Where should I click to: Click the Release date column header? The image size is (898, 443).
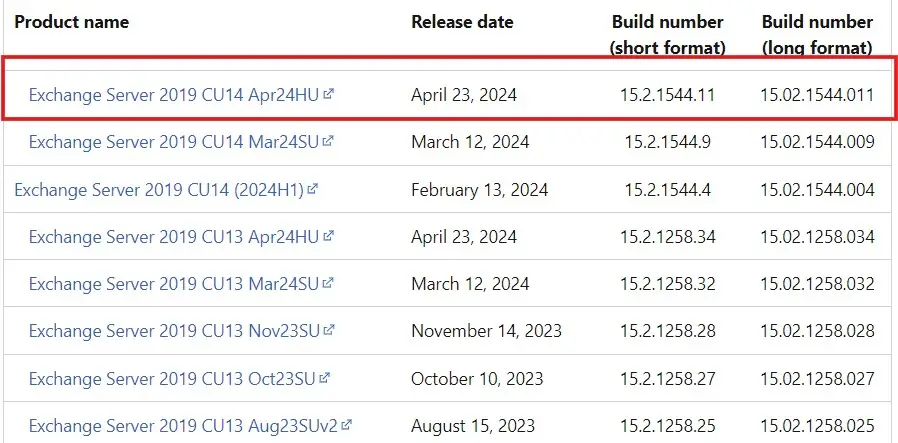tap(462, 21)
